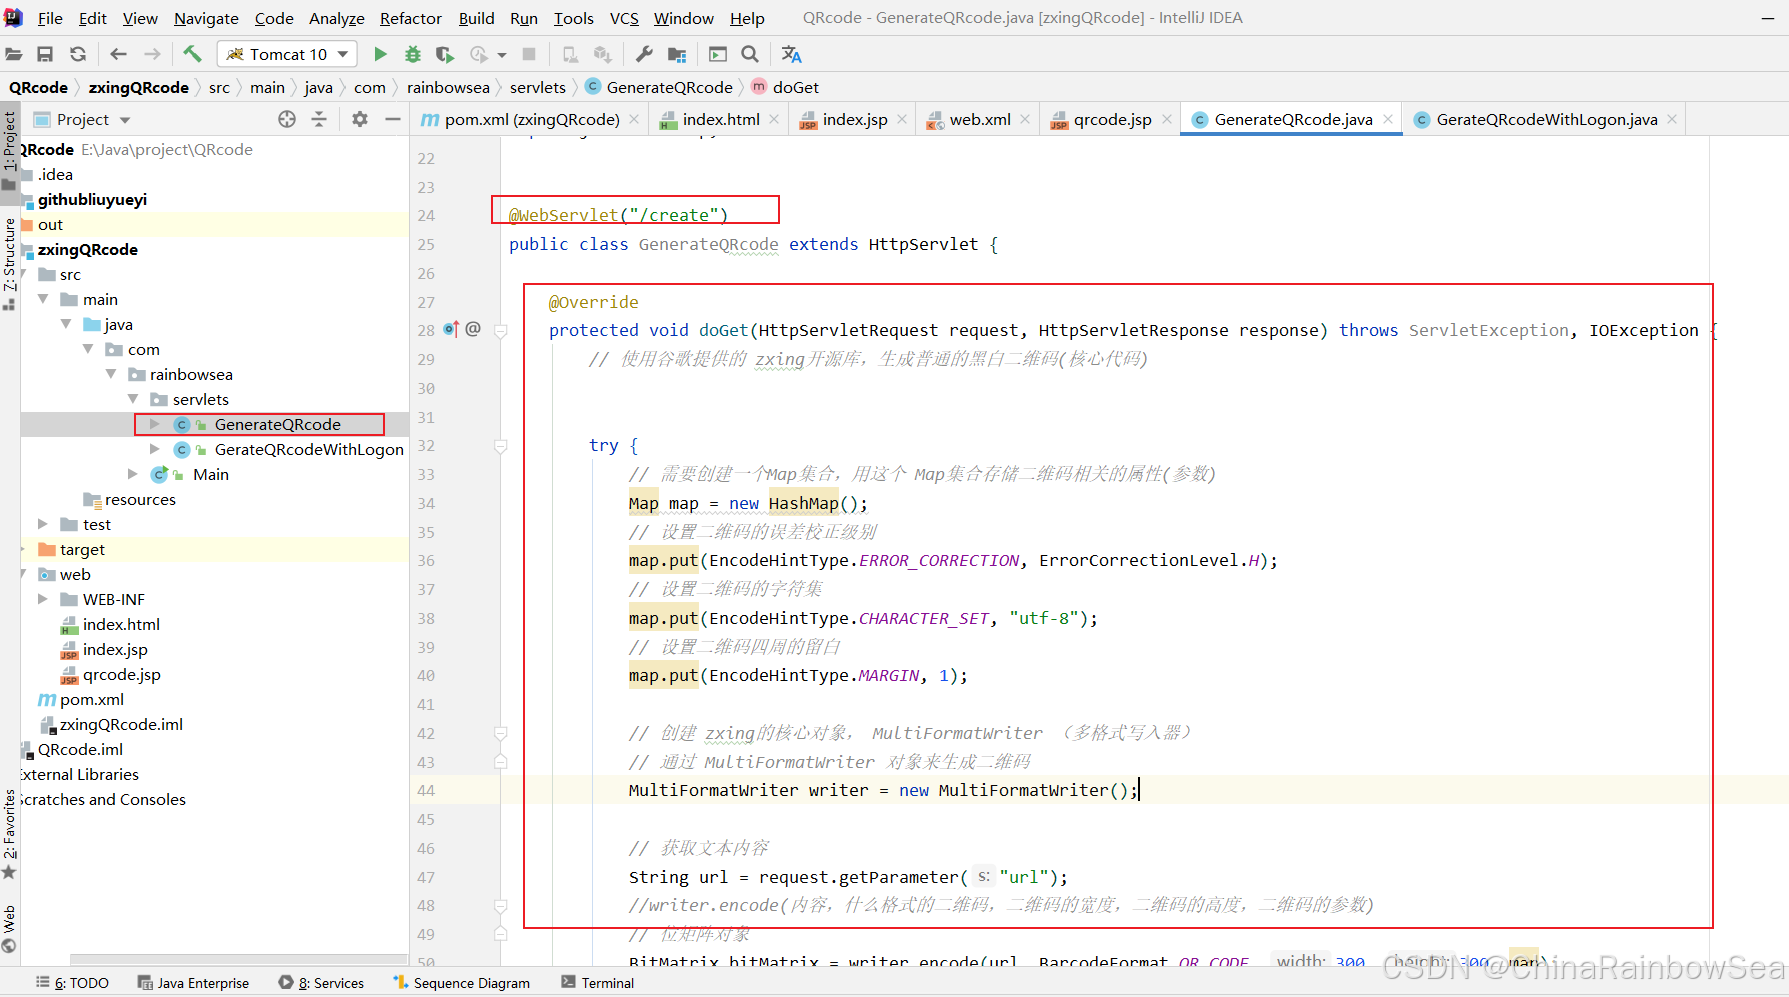This screenshot has width=1789, height=997.
Task: Click the Translate toolbar icon
Action: [791, 54]
